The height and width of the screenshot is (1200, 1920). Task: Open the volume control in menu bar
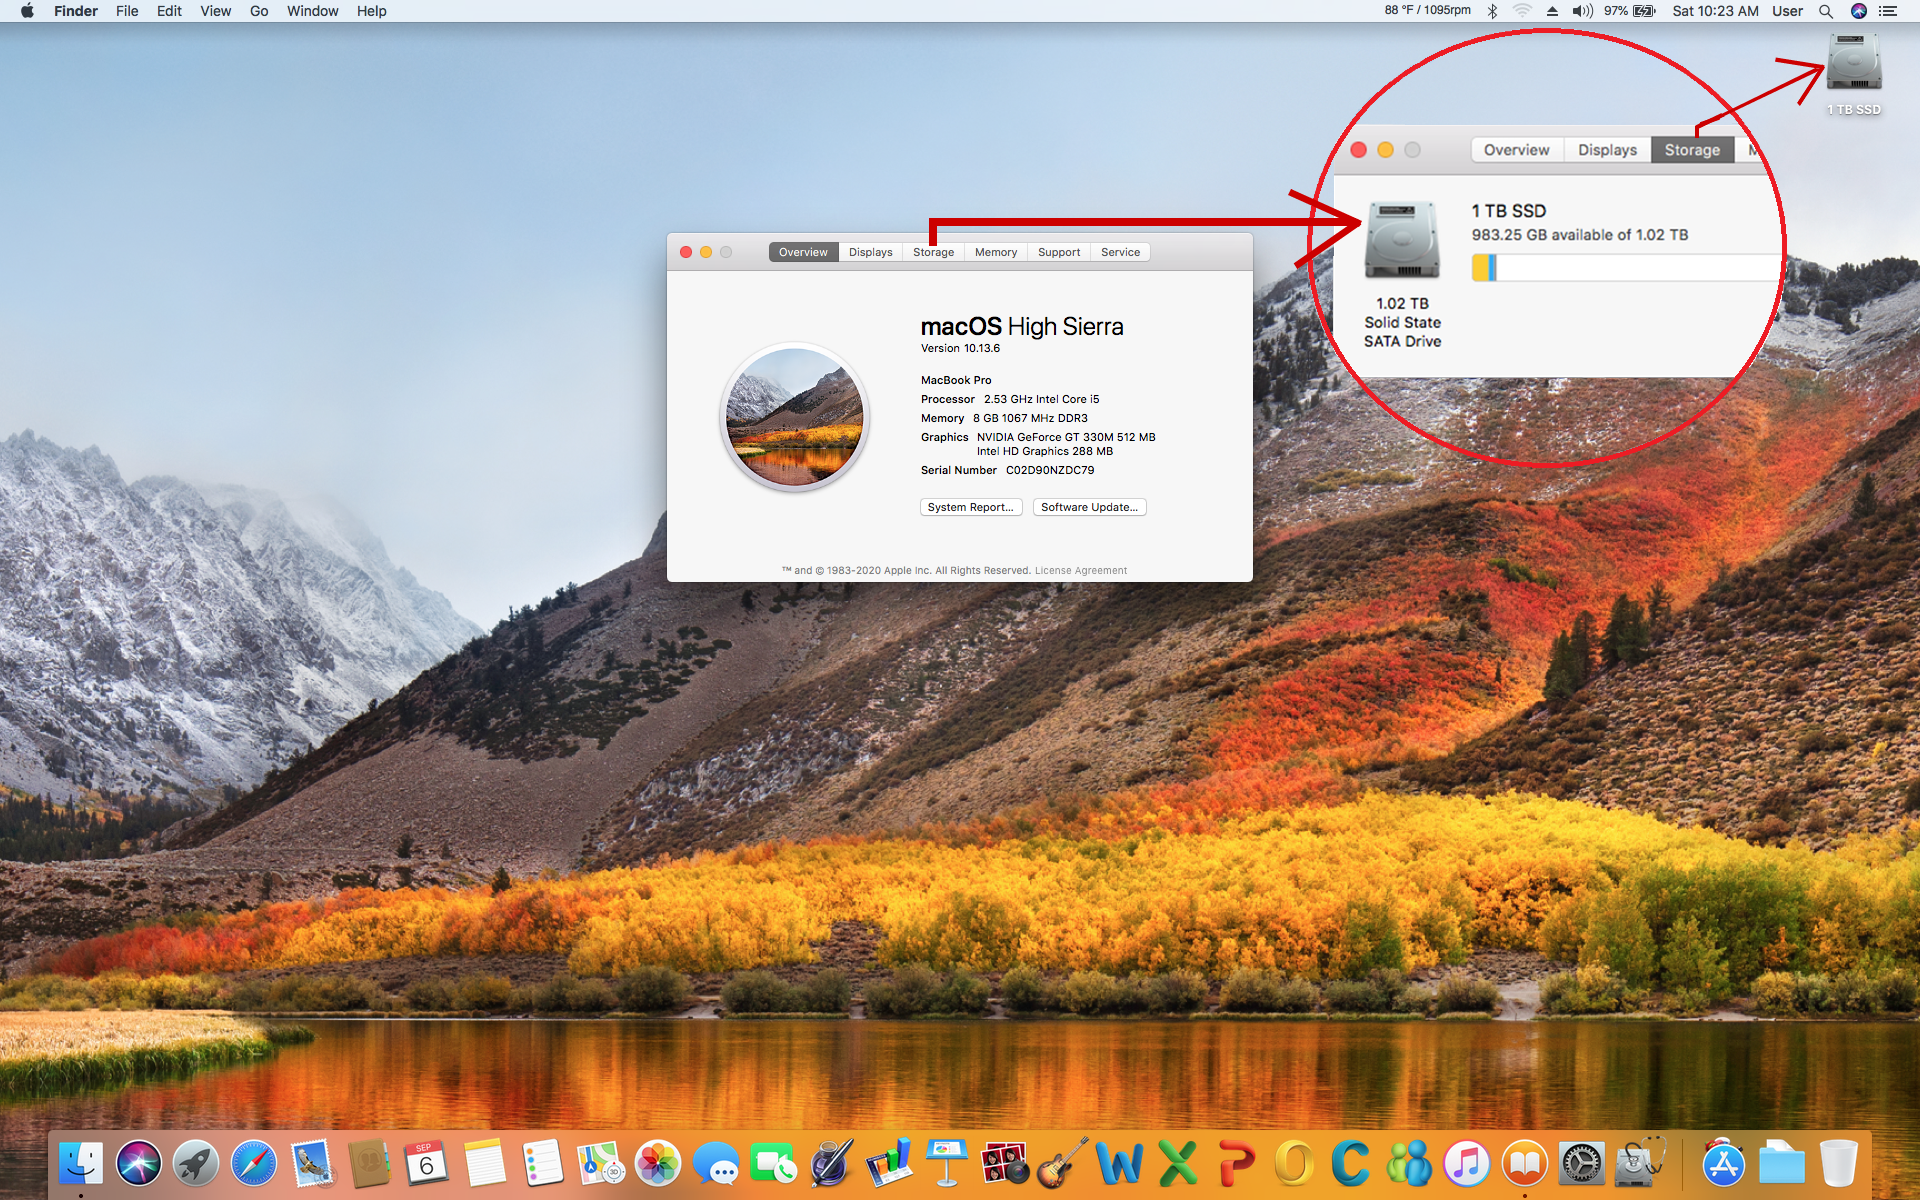click(x=1582, y=11)
